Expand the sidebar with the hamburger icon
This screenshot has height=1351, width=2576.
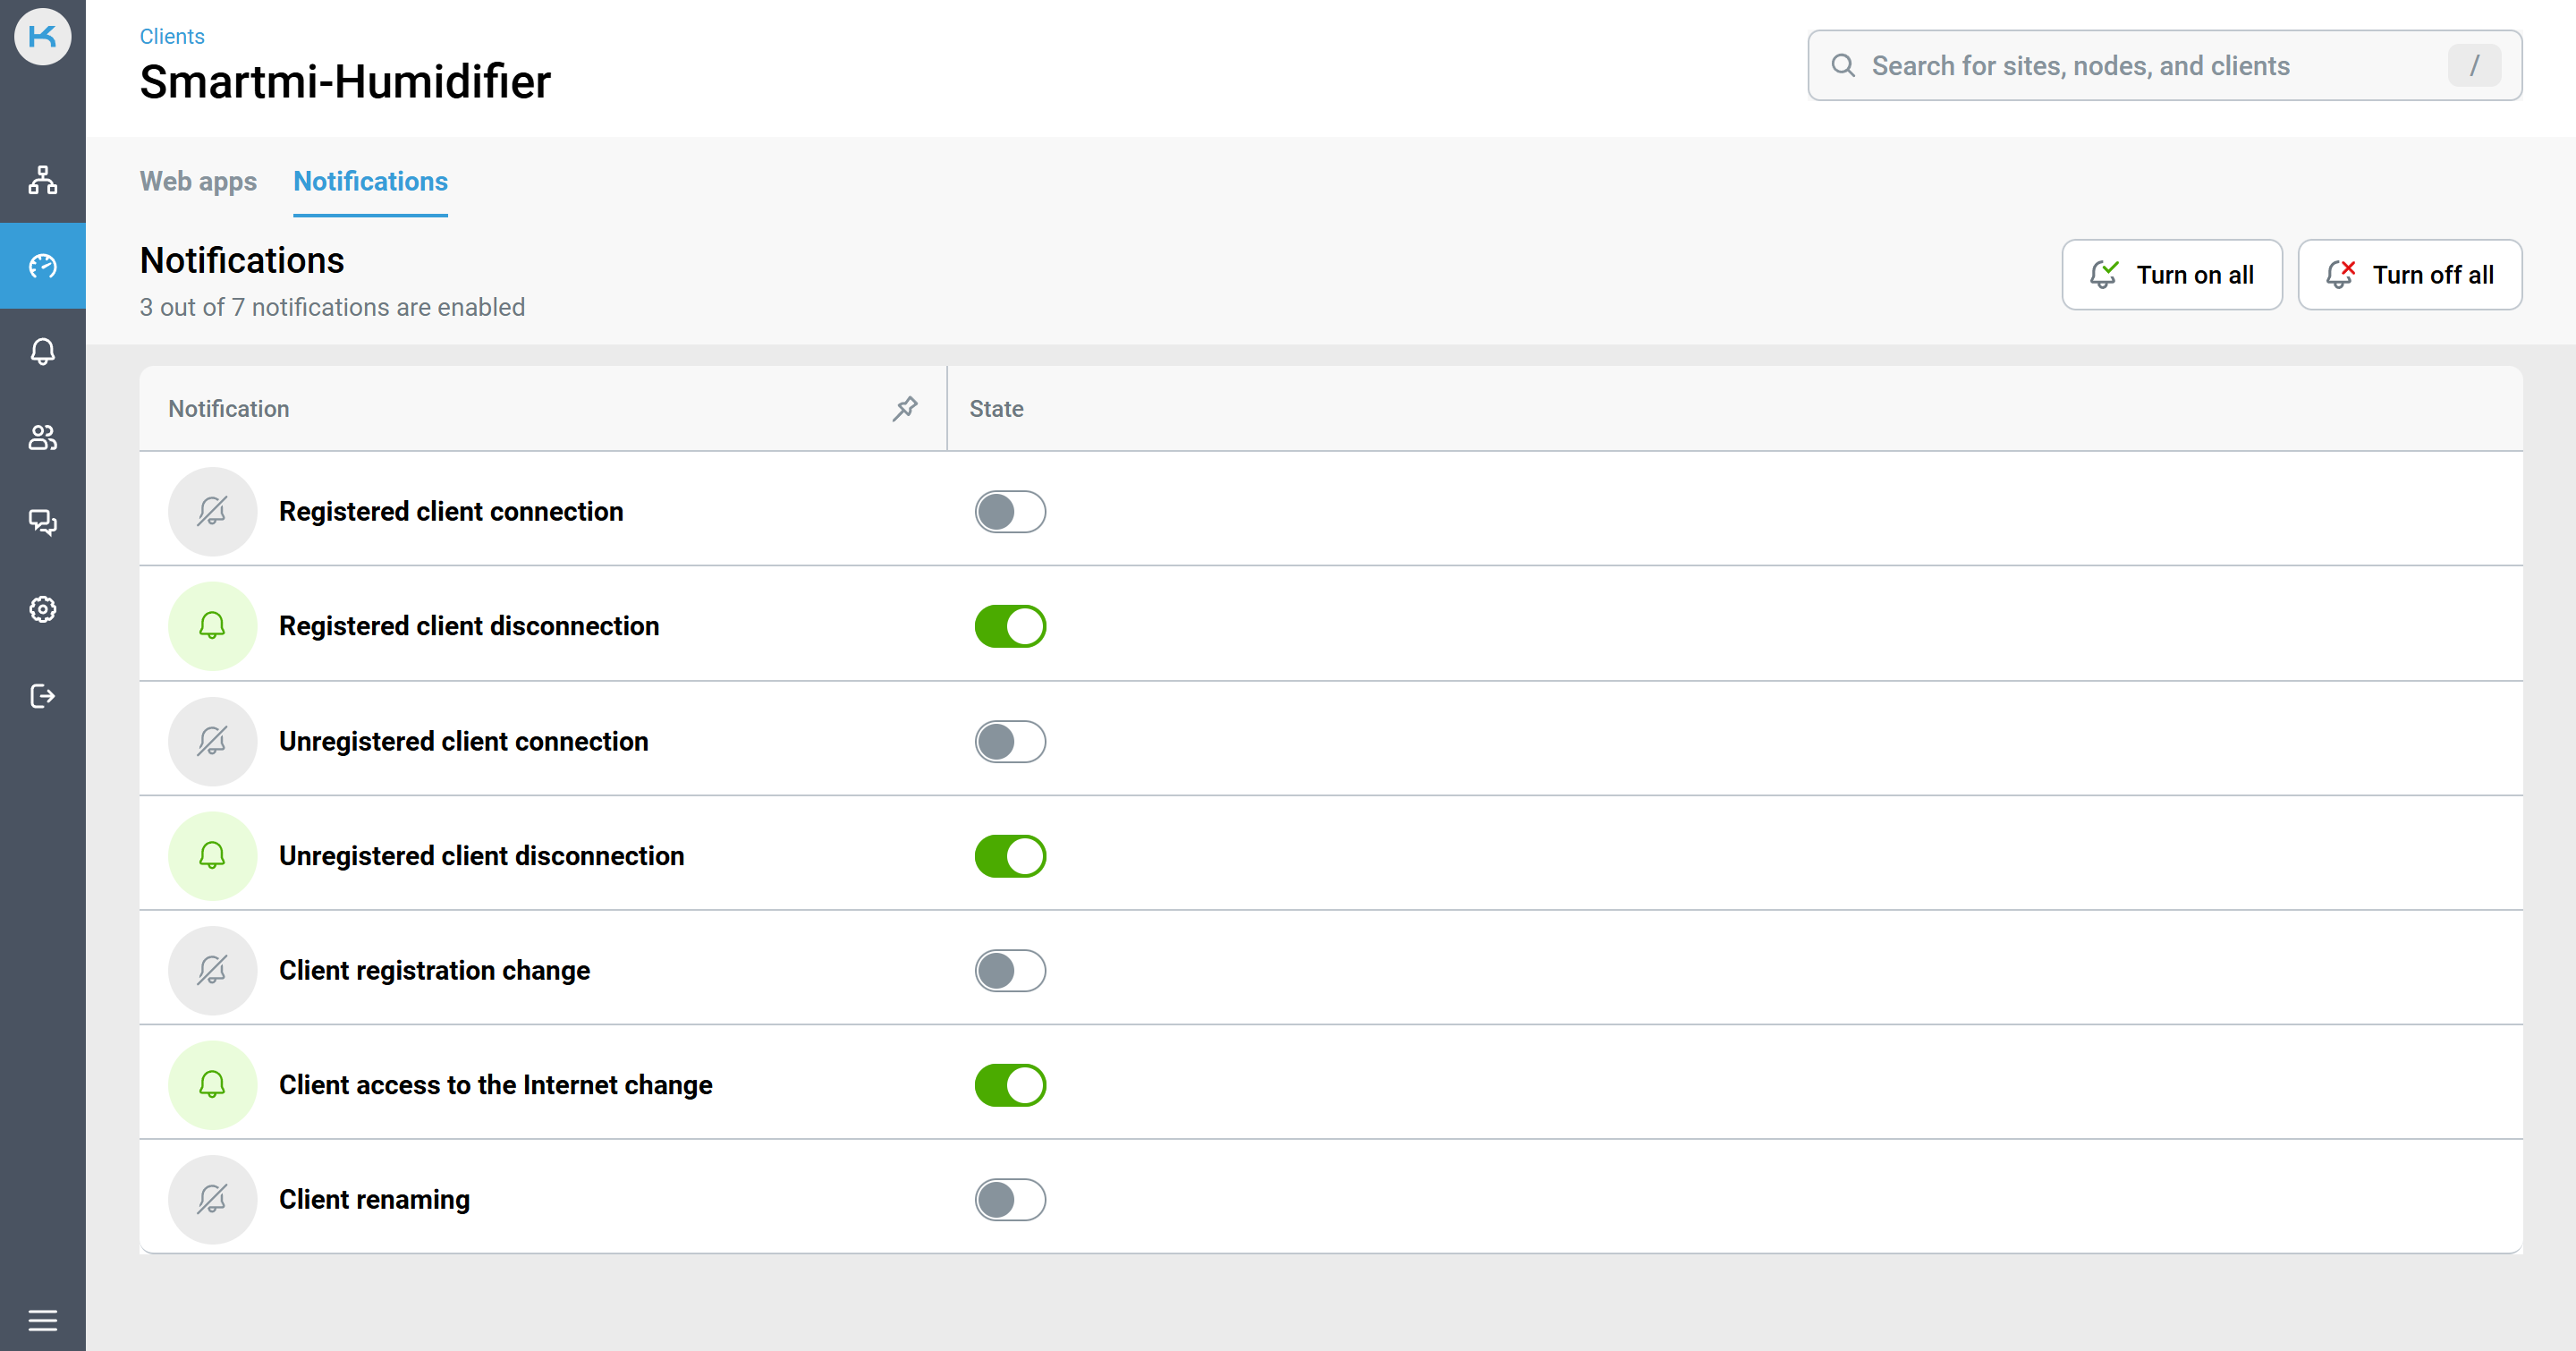[42, 1320]
